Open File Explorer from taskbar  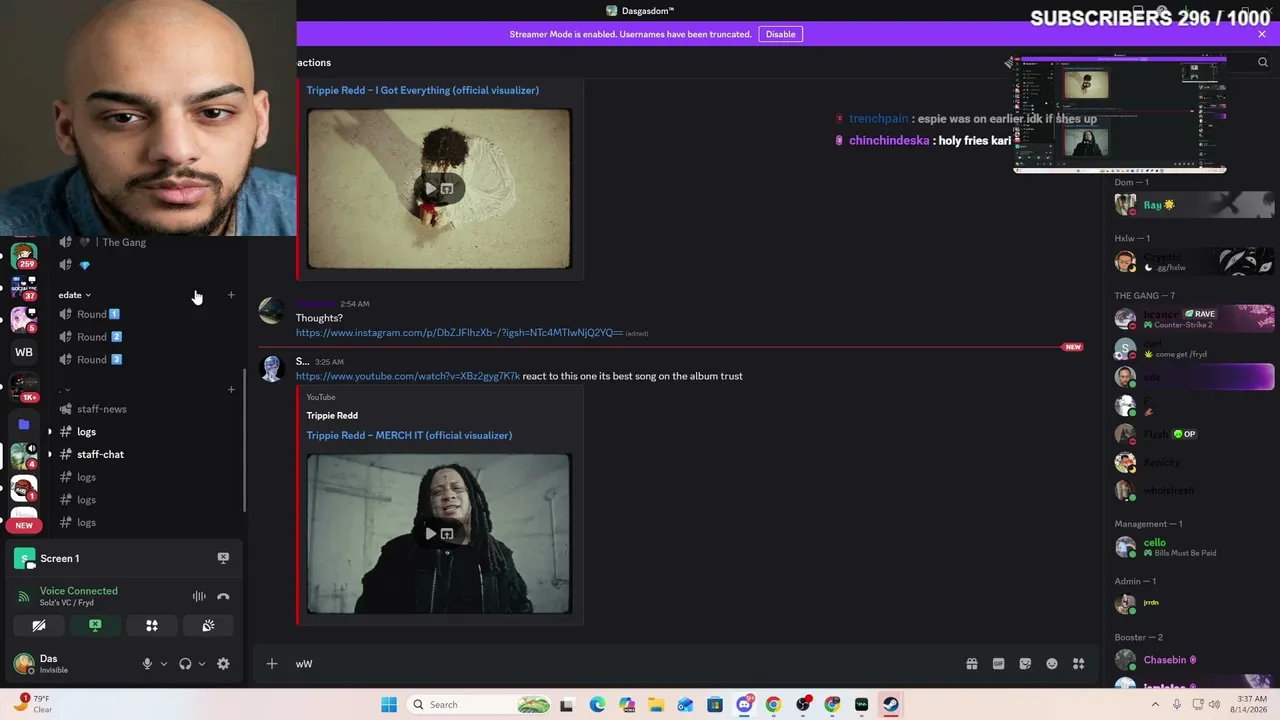(656, 705)
